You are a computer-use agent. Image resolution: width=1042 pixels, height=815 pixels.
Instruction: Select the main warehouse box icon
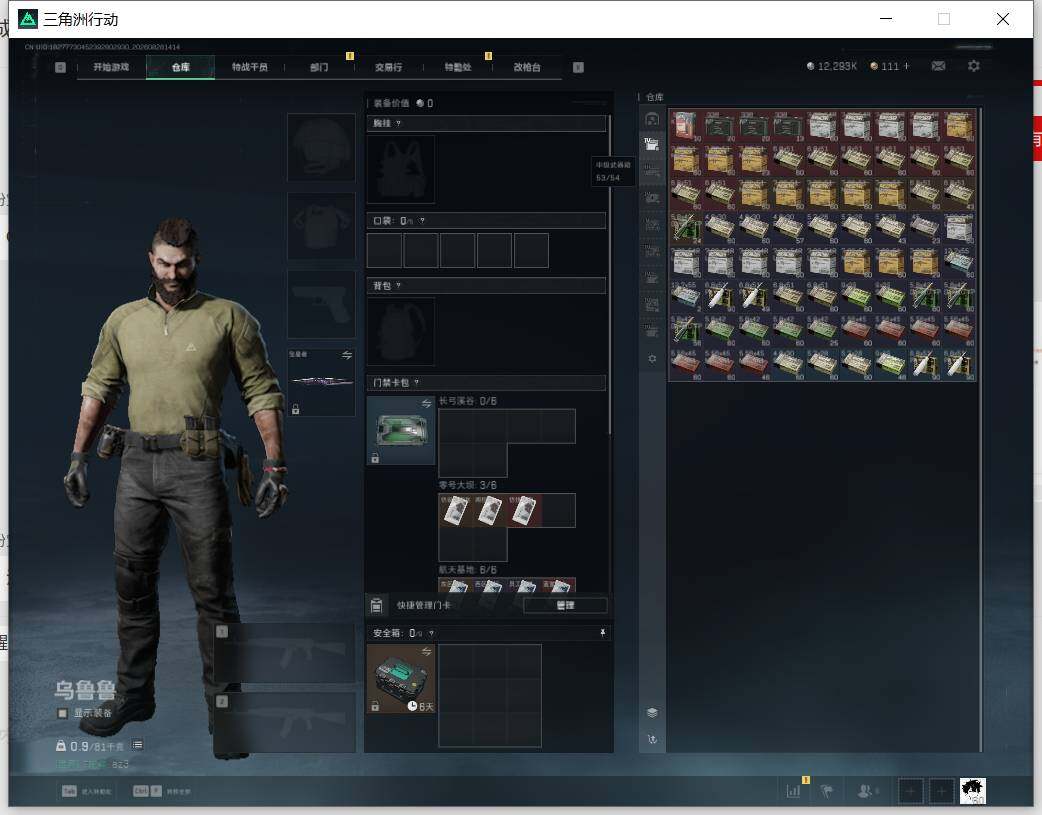pos(652,119)
